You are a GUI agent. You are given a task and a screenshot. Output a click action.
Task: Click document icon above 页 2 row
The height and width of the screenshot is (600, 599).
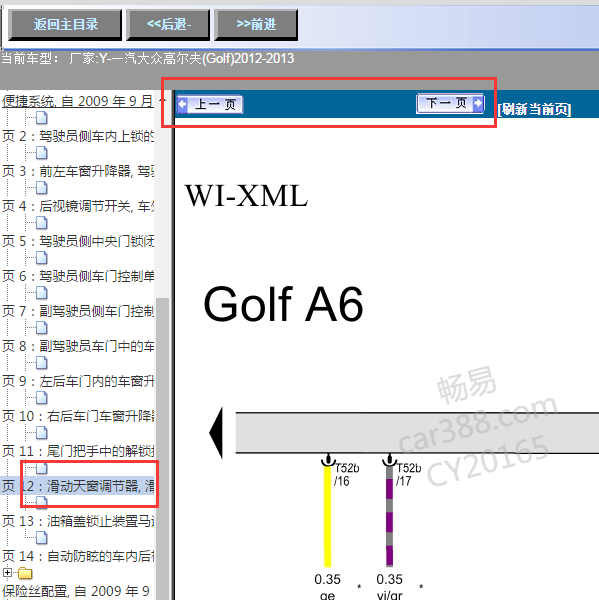[42, 118]
